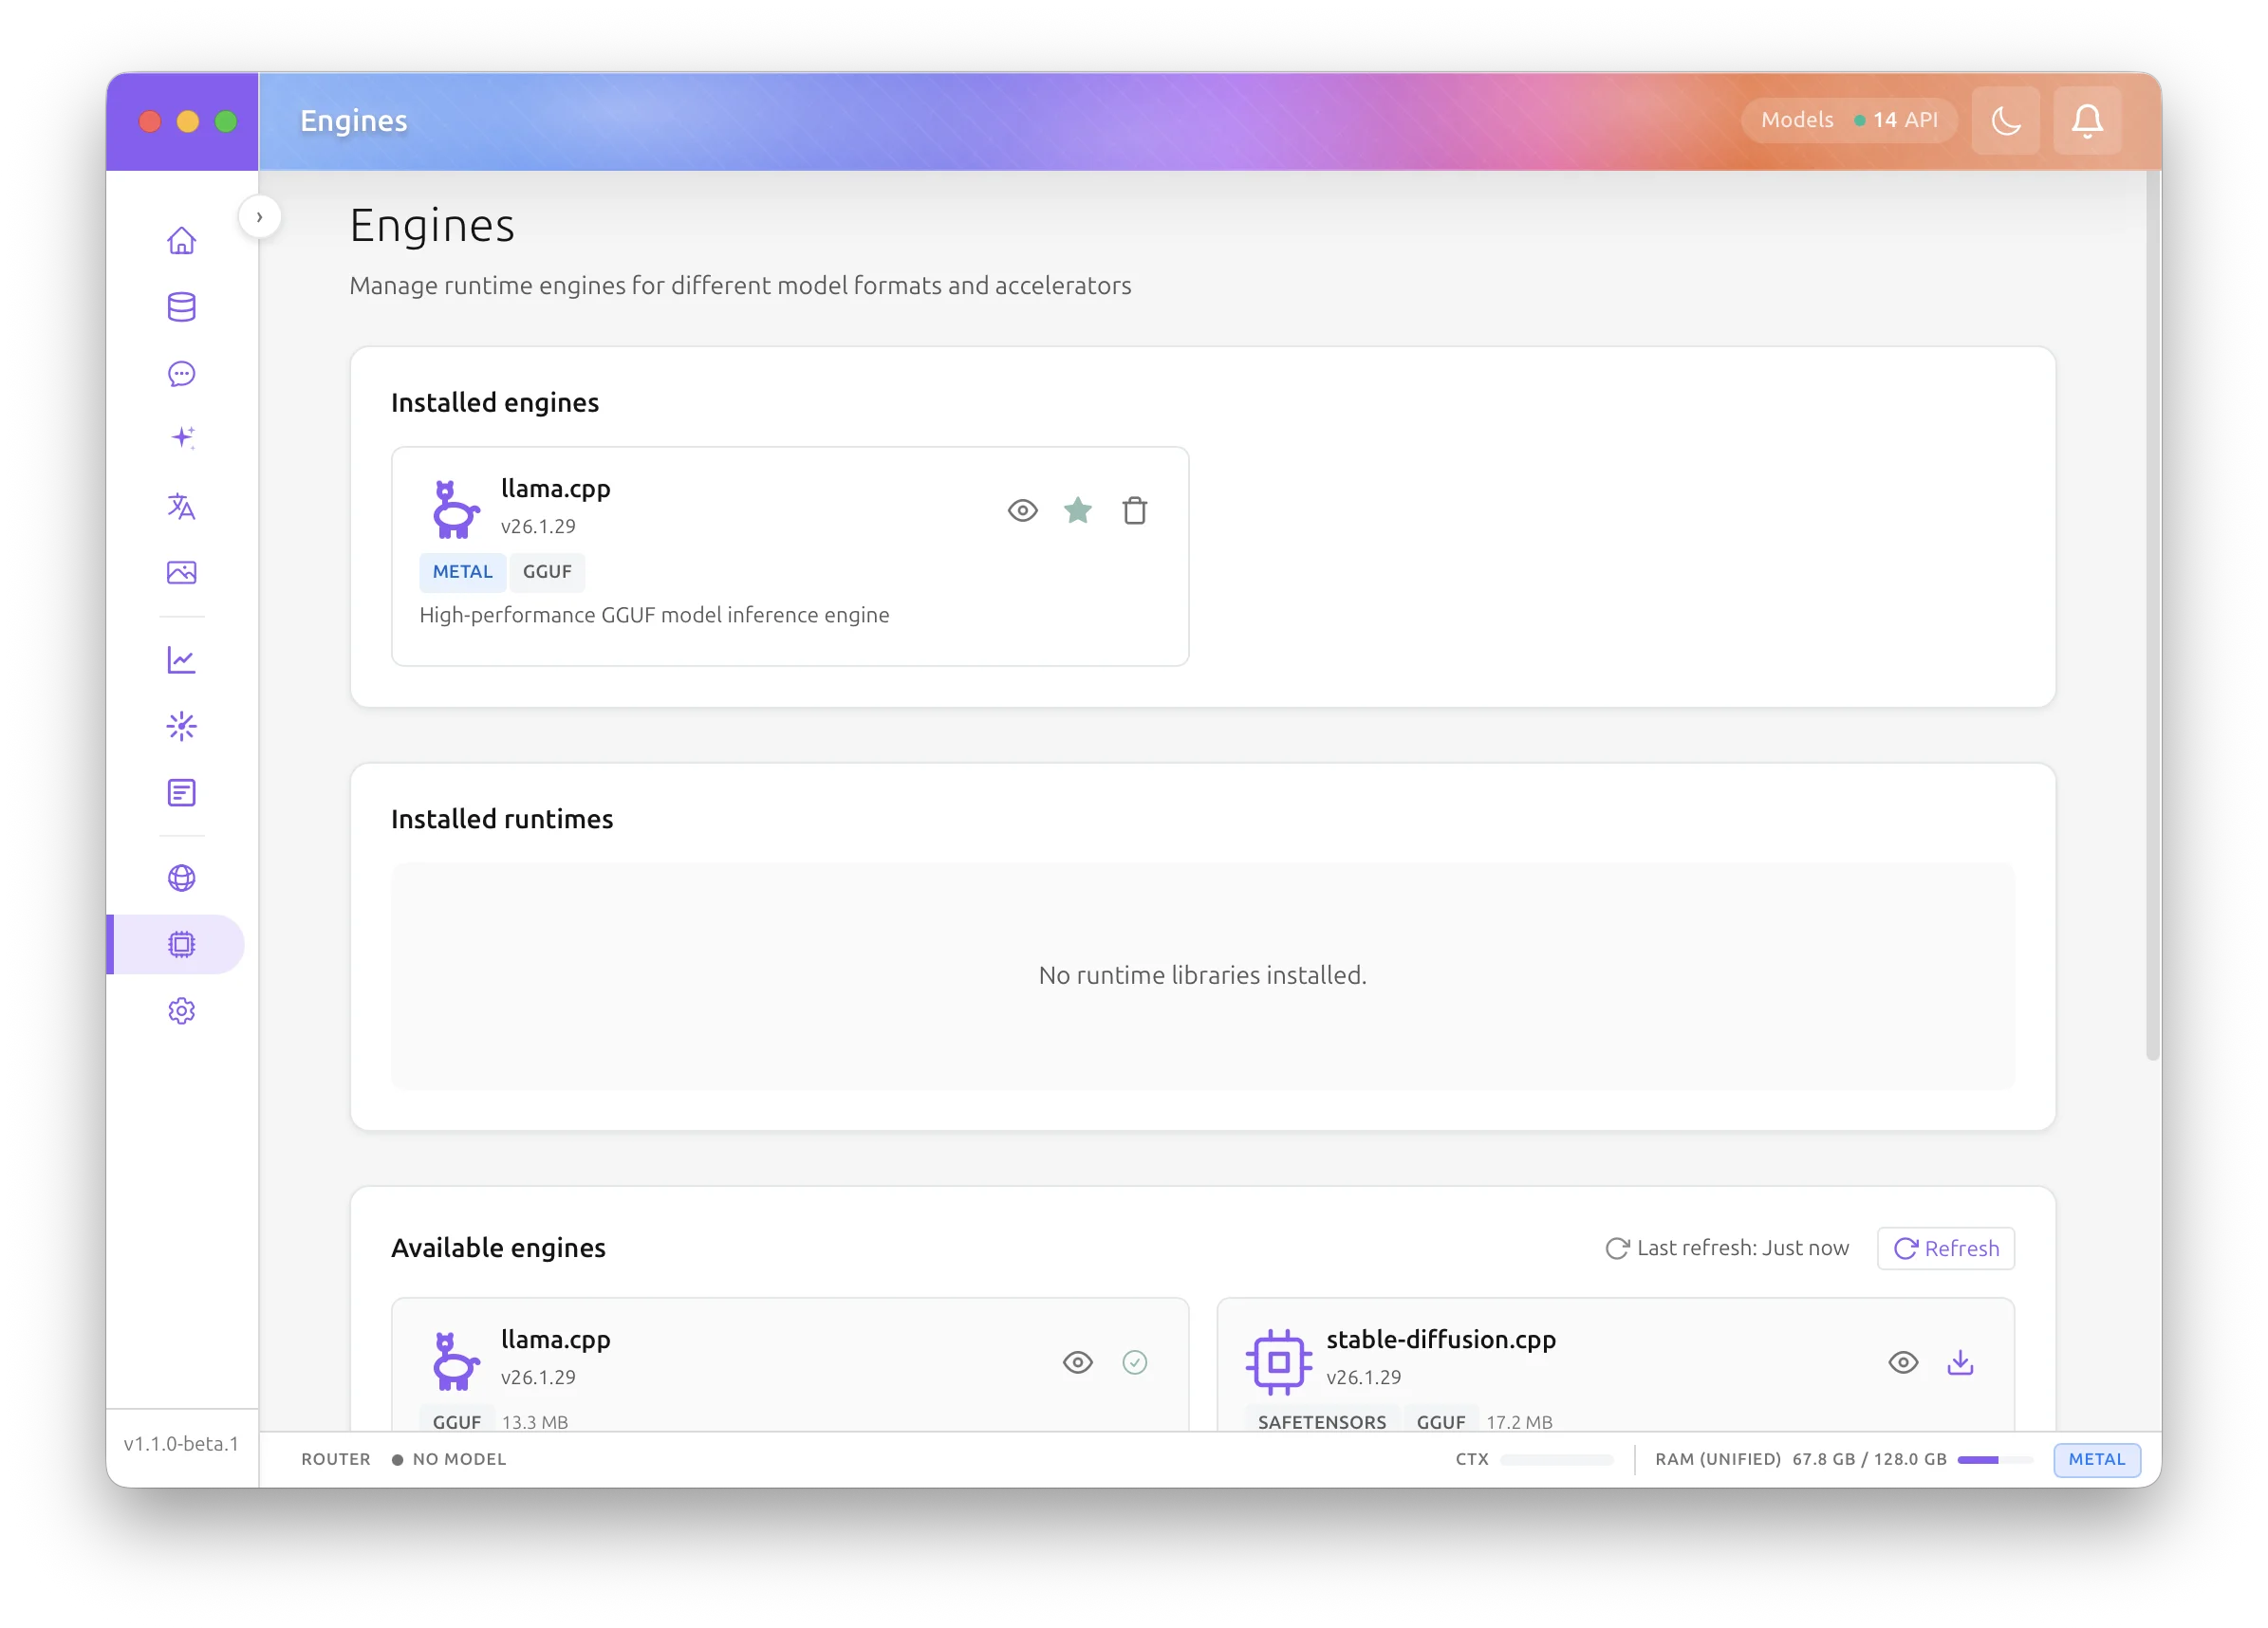Open the Settings gear sidebar tab
Image resolution: width=2268 pixels, height=1628 pixels.
click(x=181, y=1011)
